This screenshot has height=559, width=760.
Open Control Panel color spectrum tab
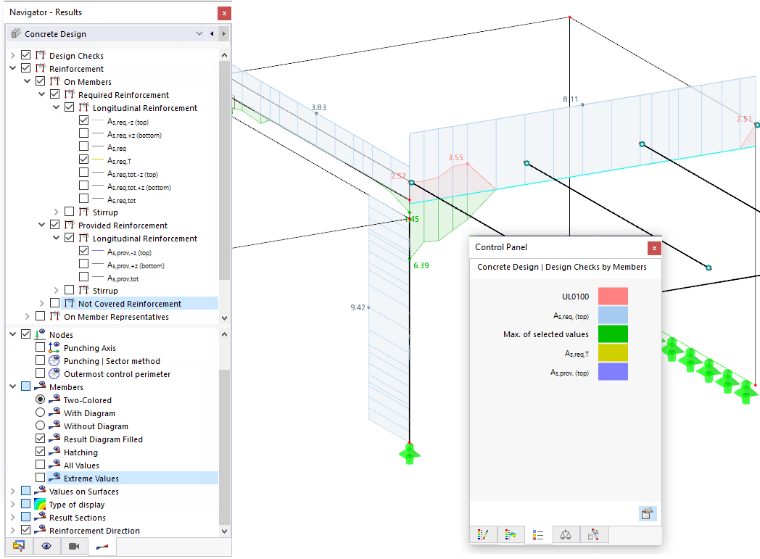click(x=510, y=535)
